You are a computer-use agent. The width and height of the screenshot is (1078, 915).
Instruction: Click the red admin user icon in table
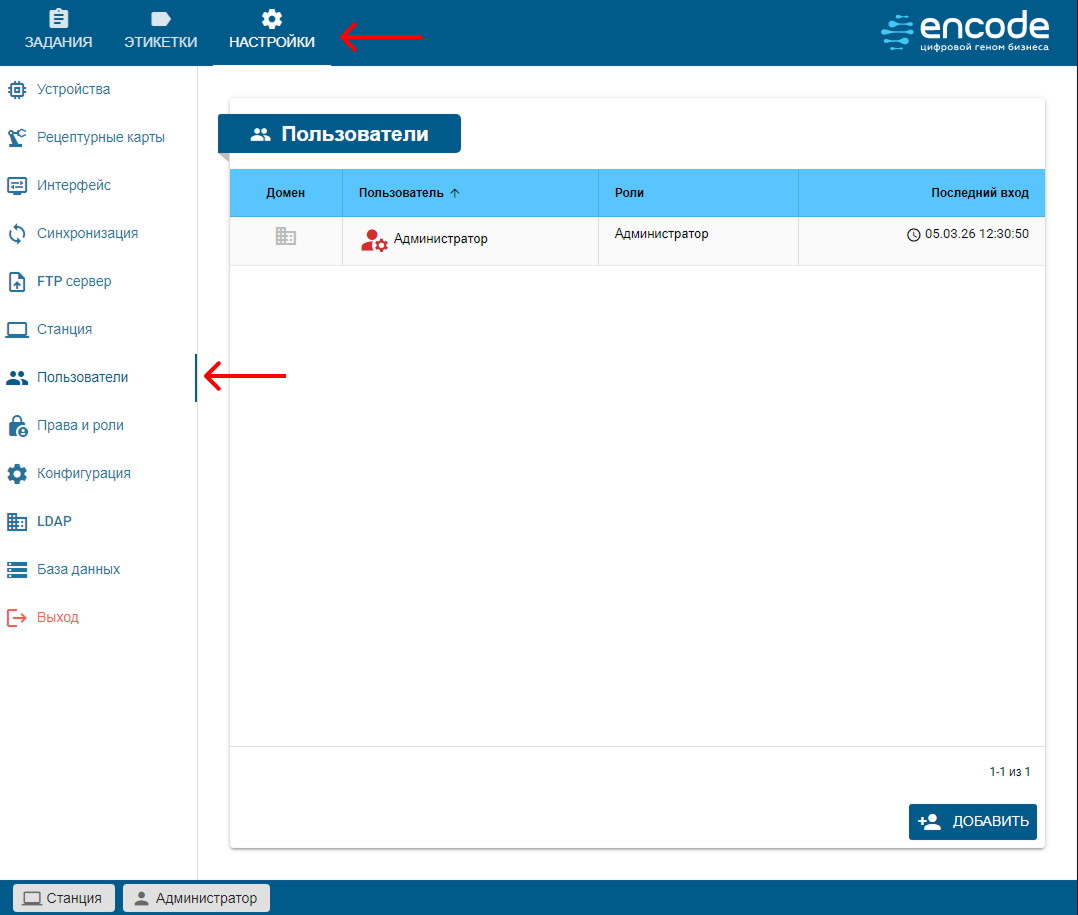tap(373, 240)
